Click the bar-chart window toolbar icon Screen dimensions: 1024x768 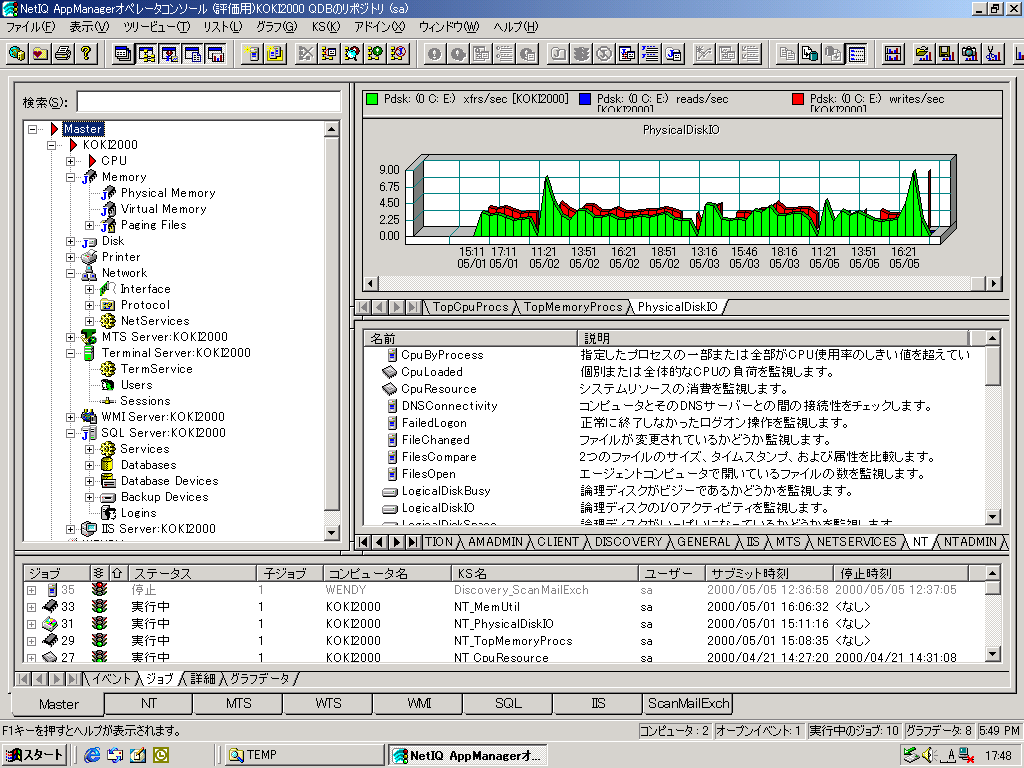point(893,53)
